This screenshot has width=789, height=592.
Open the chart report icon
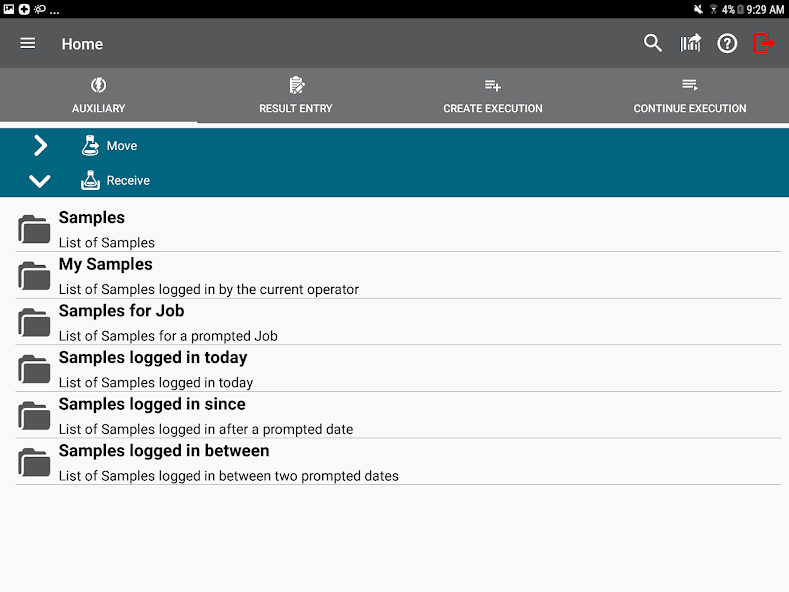691,43
